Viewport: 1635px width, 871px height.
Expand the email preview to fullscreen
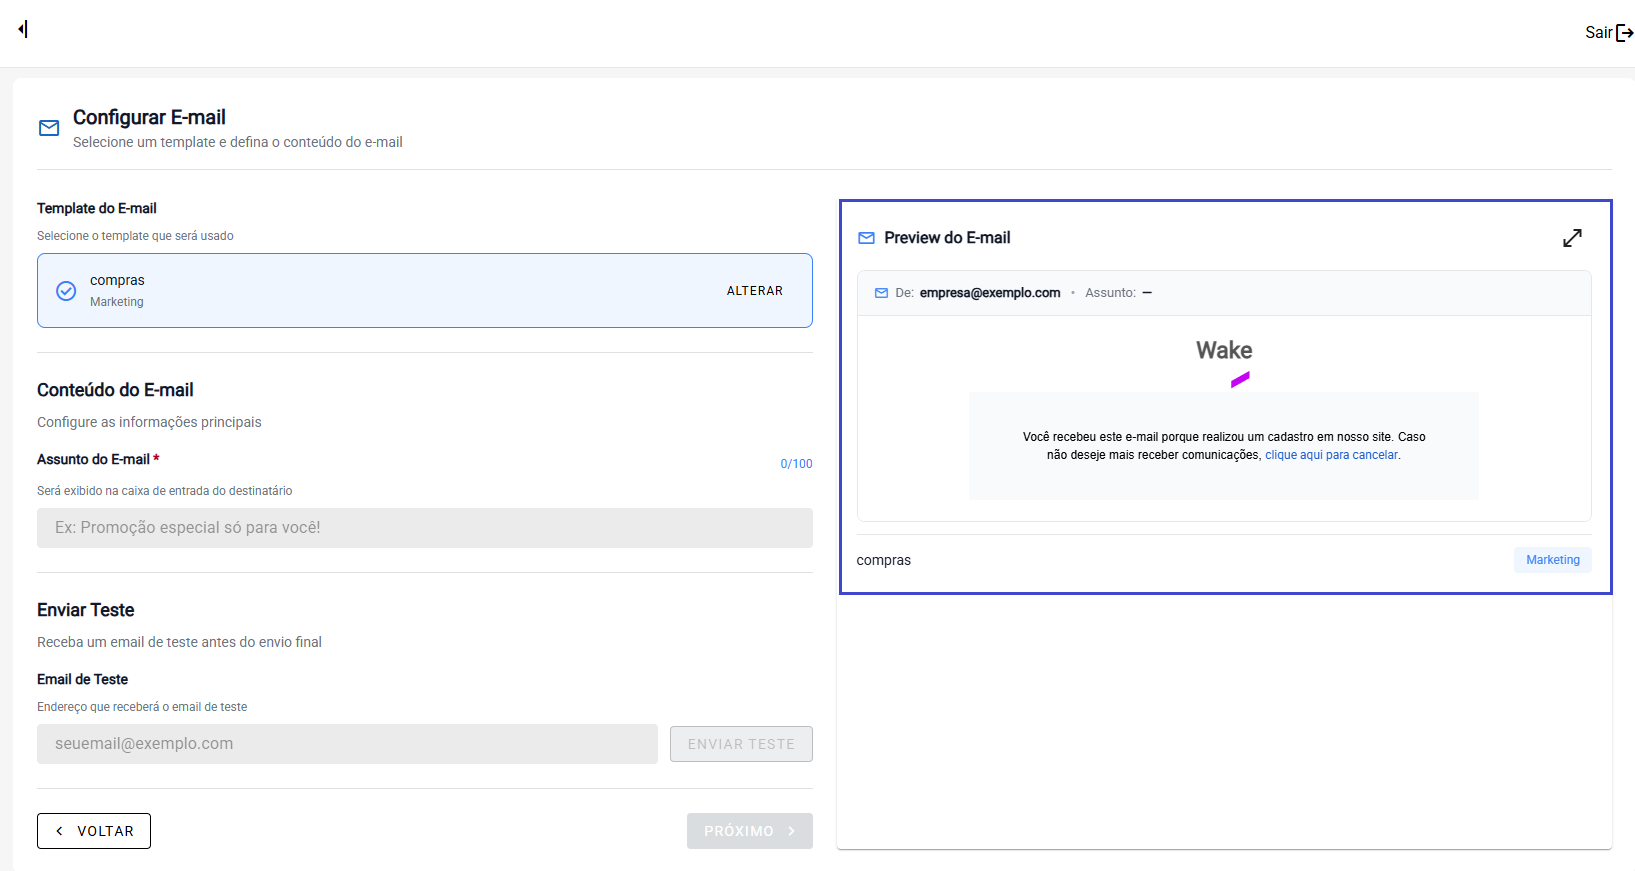point(1572,238)
